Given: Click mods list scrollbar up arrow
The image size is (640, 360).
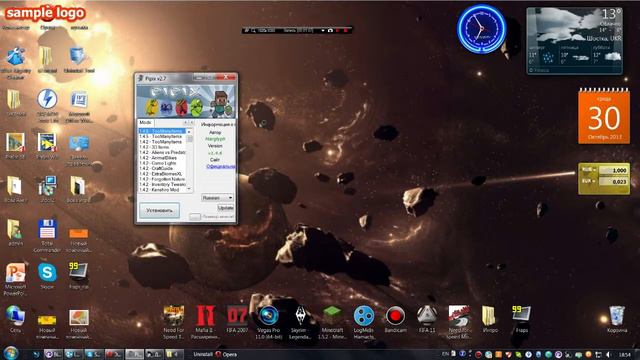Looking at the screenshot, I should tap(189, 131).
